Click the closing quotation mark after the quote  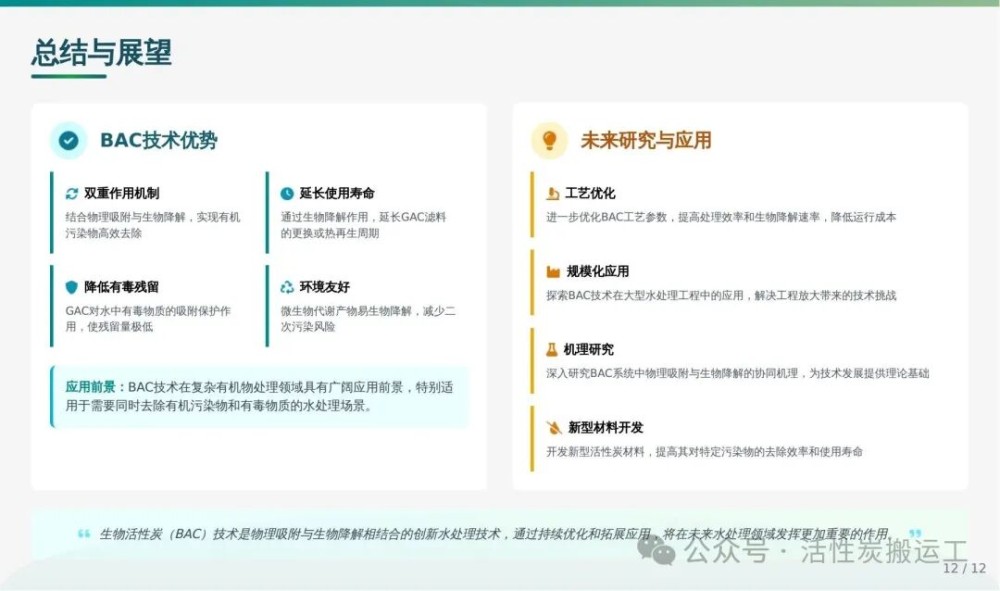(914, 534)
